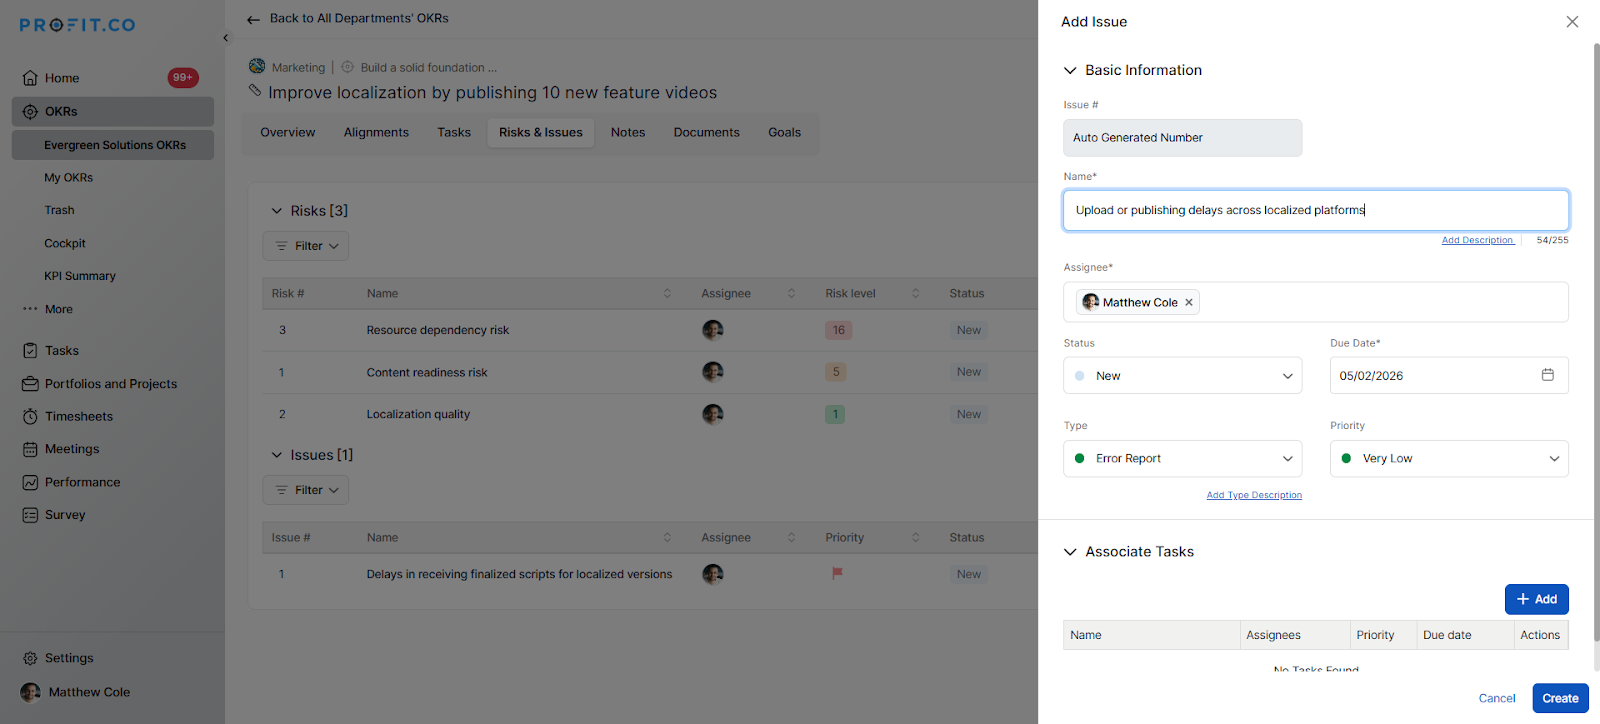Switch to the Documents tab
1600x724 pixels.
pos(706,133)
